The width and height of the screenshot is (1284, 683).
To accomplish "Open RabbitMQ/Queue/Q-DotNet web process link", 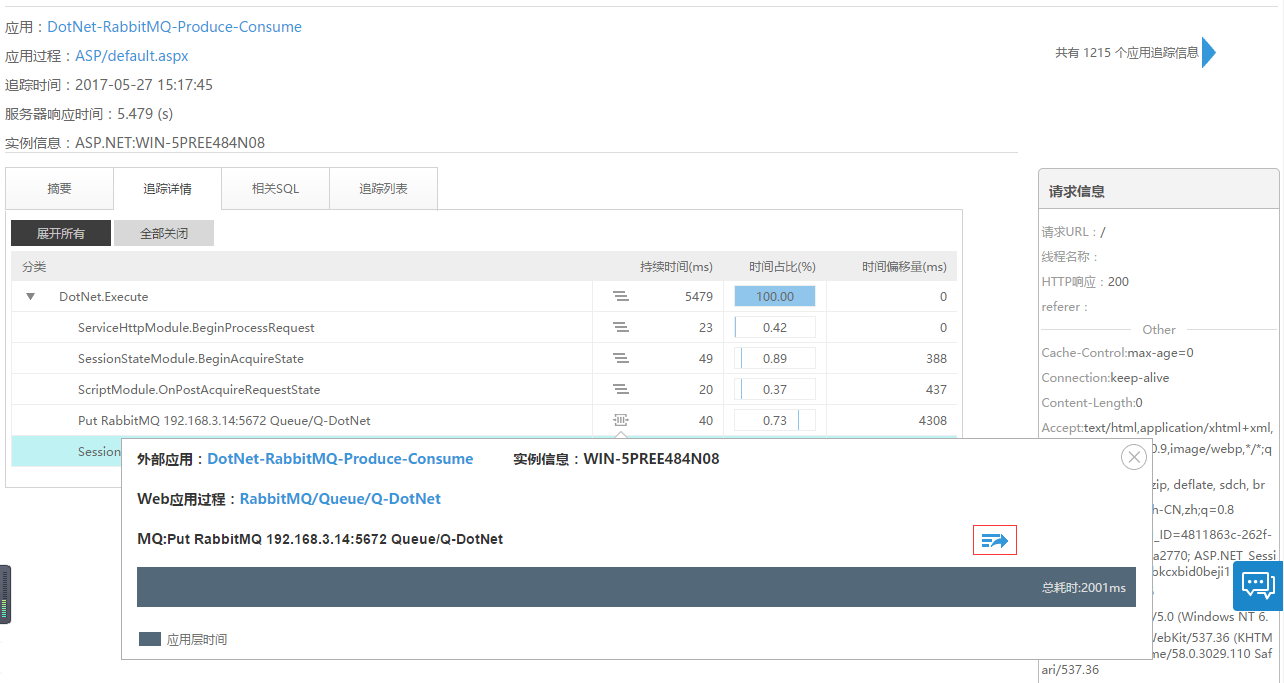I will pyautogui.click(x=340, y=499).
